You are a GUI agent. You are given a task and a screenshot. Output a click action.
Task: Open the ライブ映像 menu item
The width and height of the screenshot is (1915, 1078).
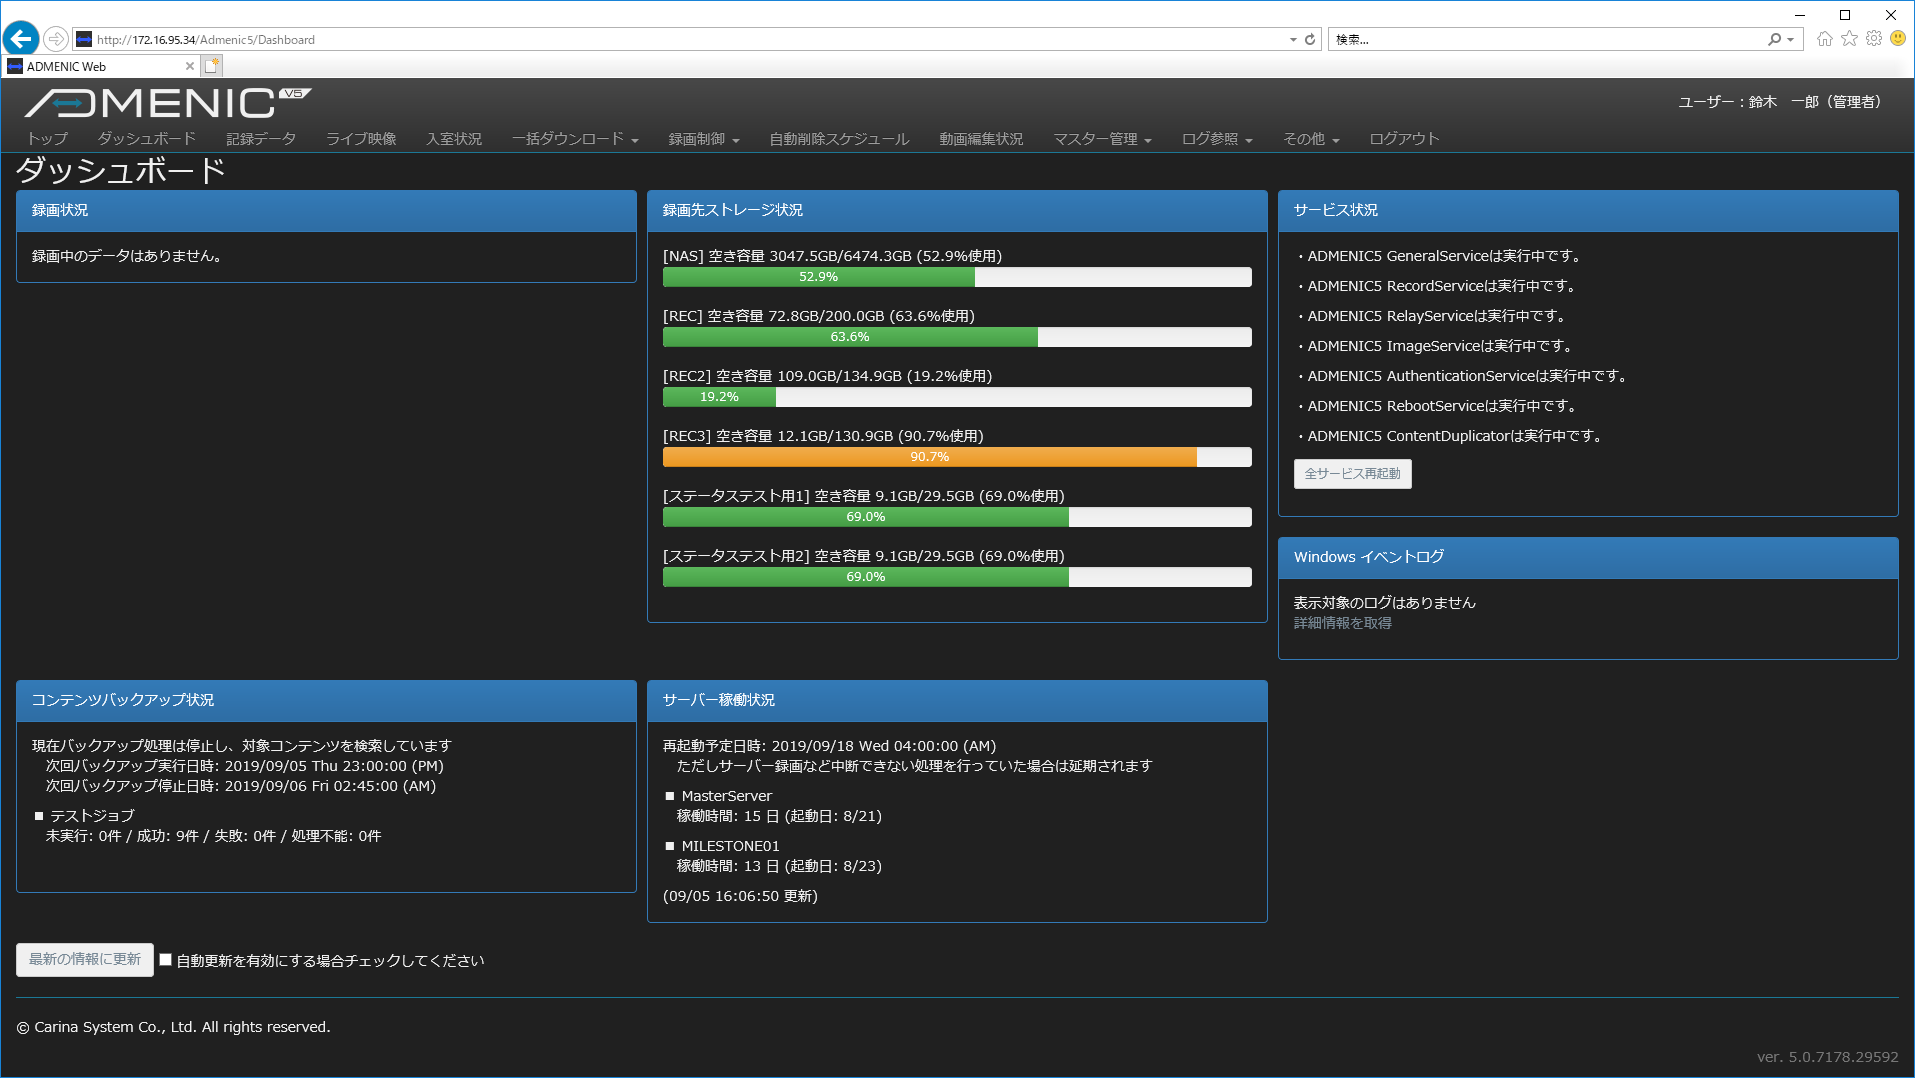(361, 139)
